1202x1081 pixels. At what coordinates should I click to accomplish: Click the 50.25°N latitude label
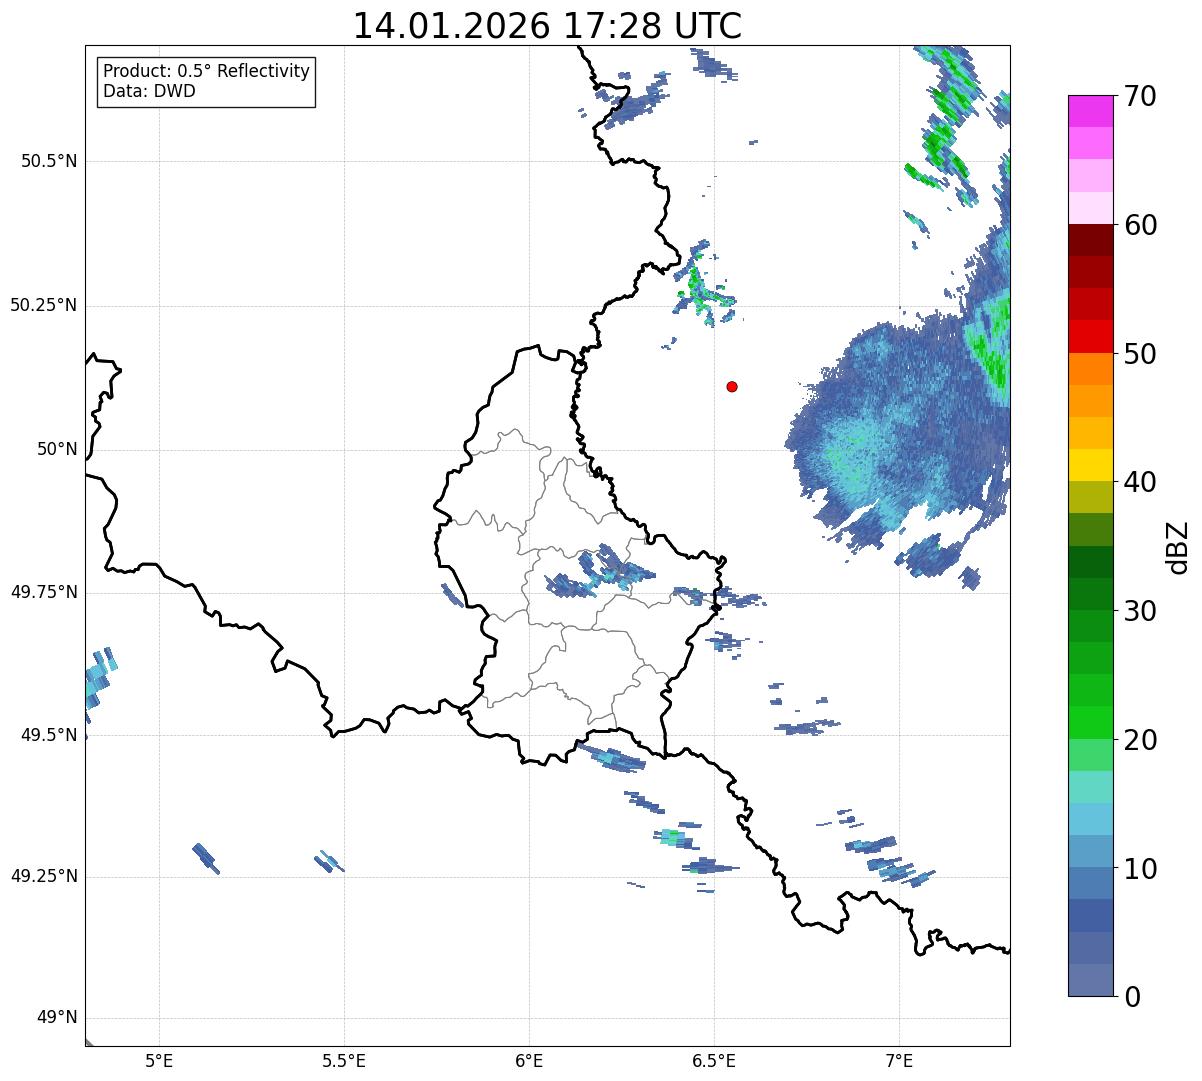click(43, 305)
